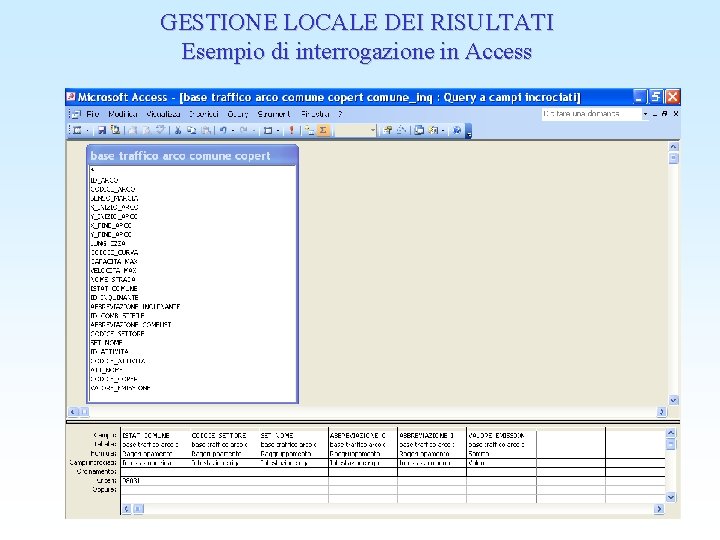Click the file search icon beside Save
The width and height of the screenshot is (720, 540).
tap(115, 130)
